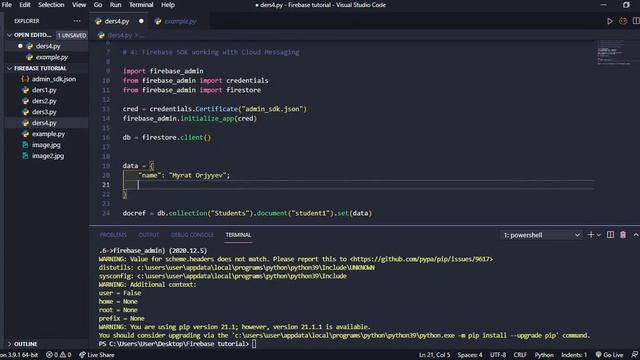Place cursor at the terminal prompt
The width and height of the screenshot is (640, 360).
(254, 344)
